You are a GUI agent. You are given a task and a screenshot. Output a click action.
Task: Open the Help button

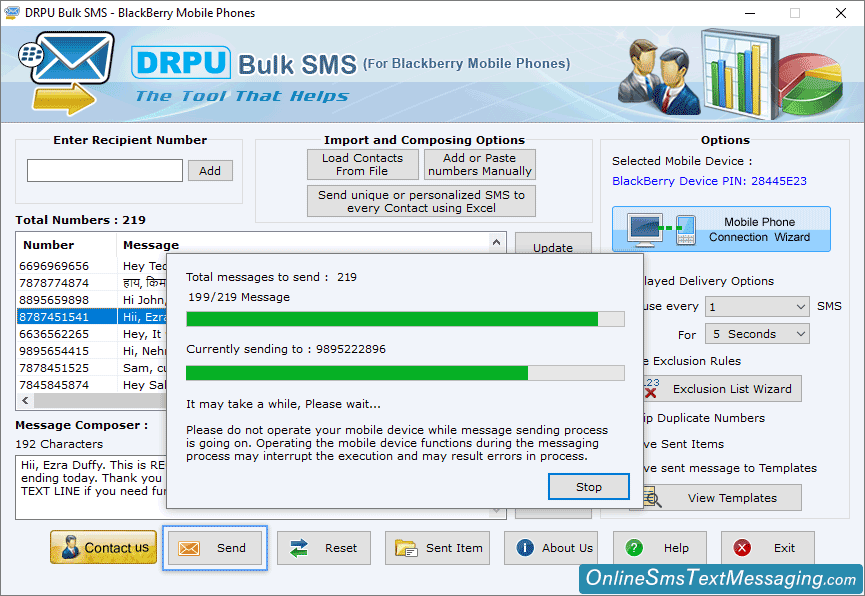pos(660,548)
